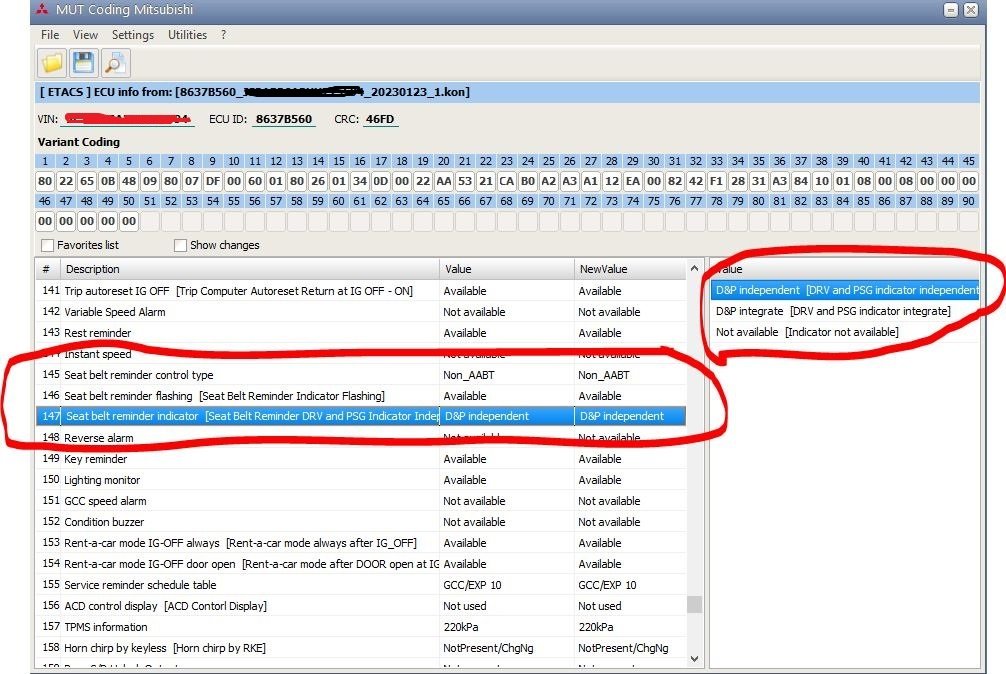Click NewValue cell of Seat belt reminder indicator
Image resolution: width=1006 pixels, height=674 pixels.
click(630, 416)
